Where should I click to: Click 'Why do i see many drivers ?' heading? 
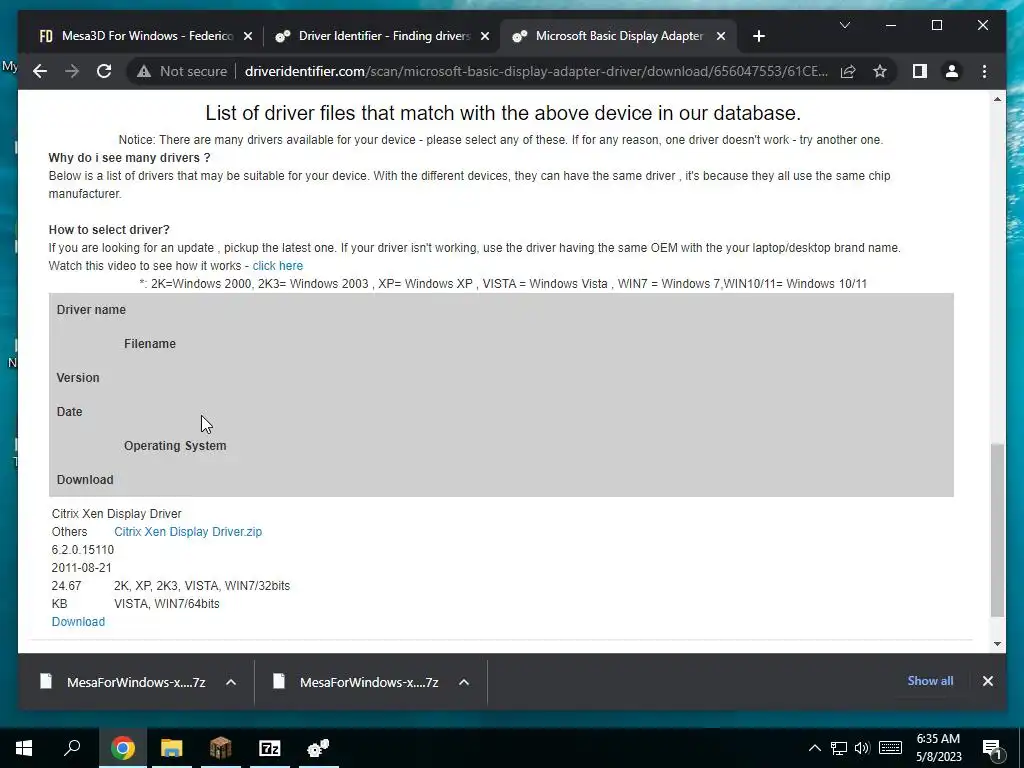129,158
